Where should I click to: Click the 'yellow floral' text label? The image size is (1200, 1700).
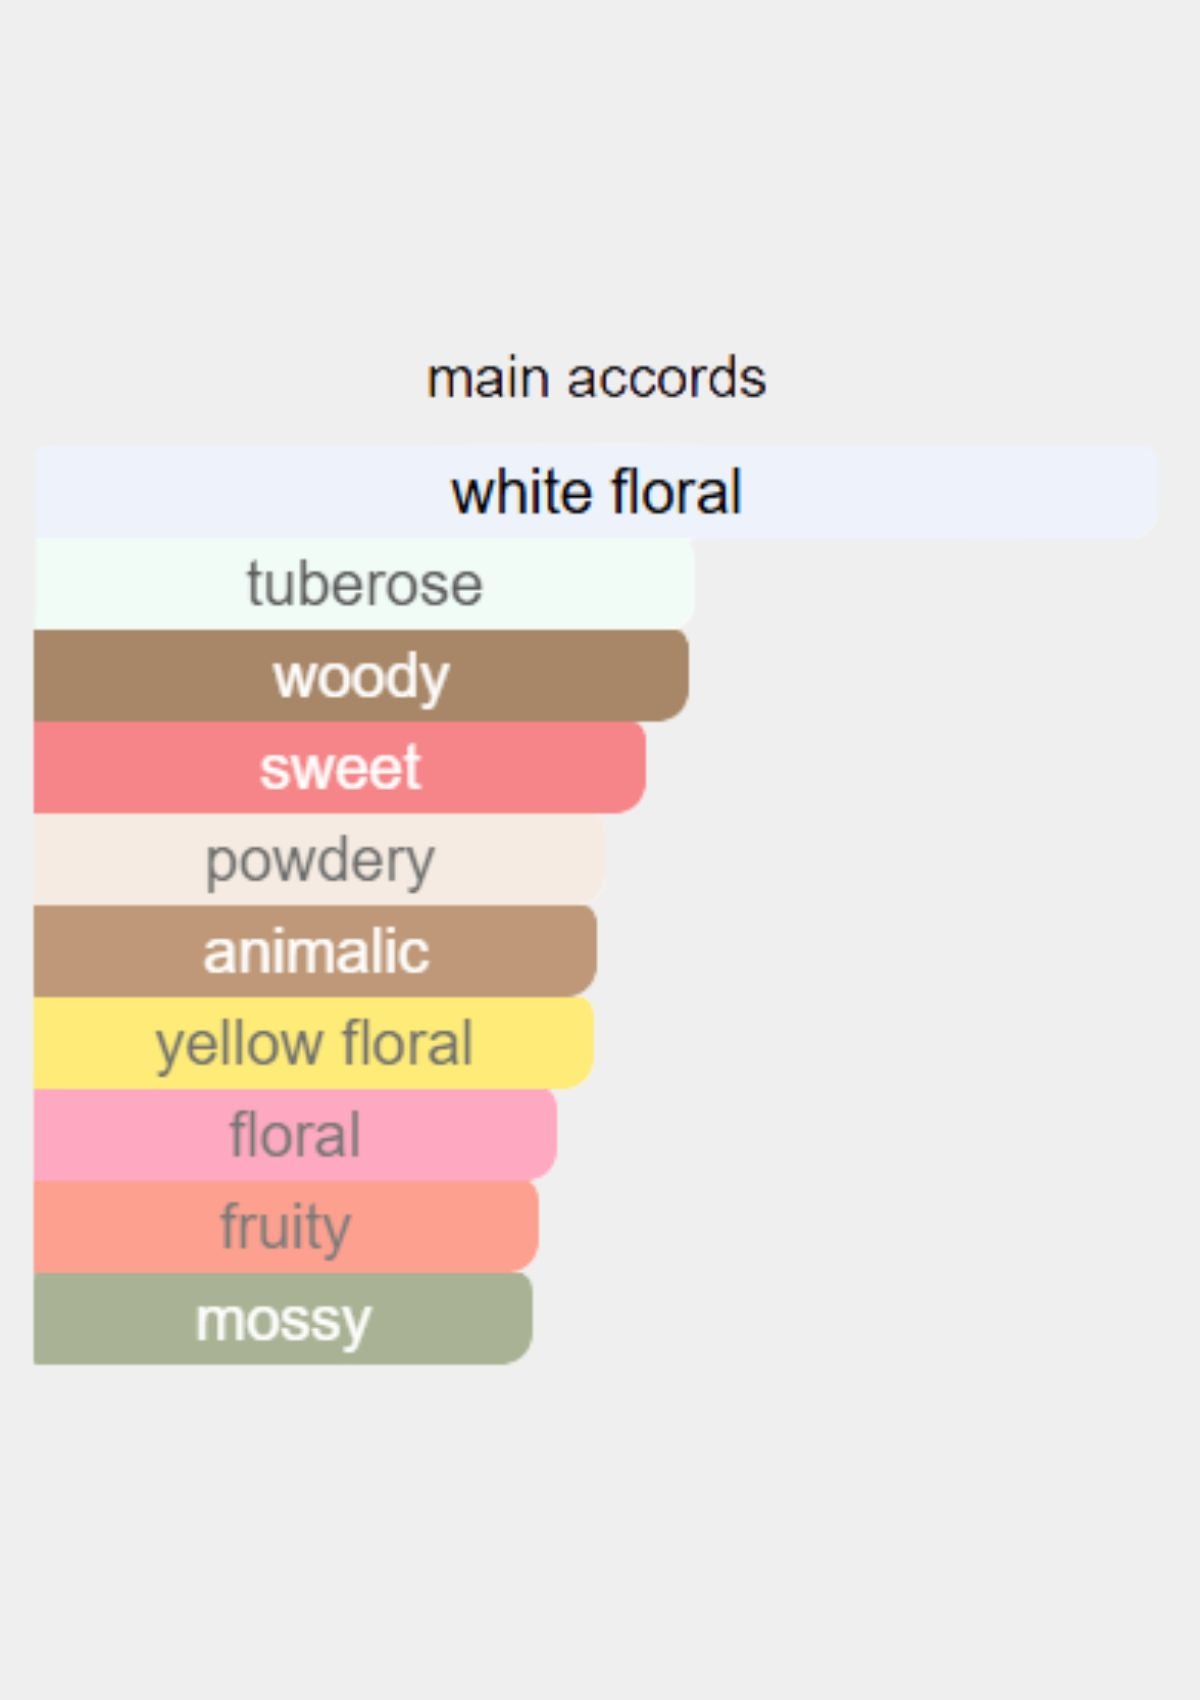coord(314,1045)
